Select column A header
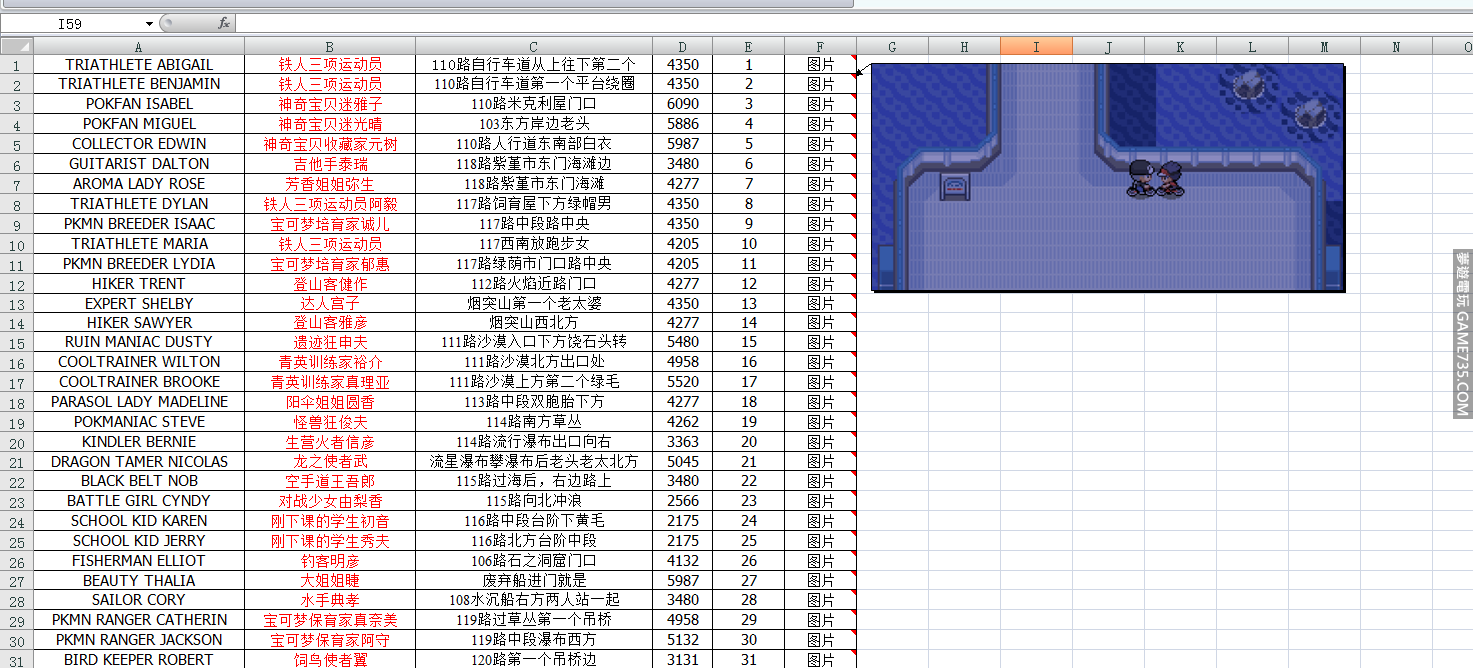This screenshot has width=1473, height=668. click(x=139, y=46)
